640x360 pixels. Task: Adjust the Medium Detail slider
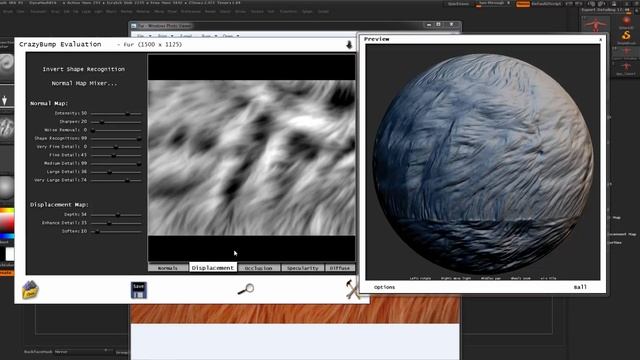(x=116, y=163)
